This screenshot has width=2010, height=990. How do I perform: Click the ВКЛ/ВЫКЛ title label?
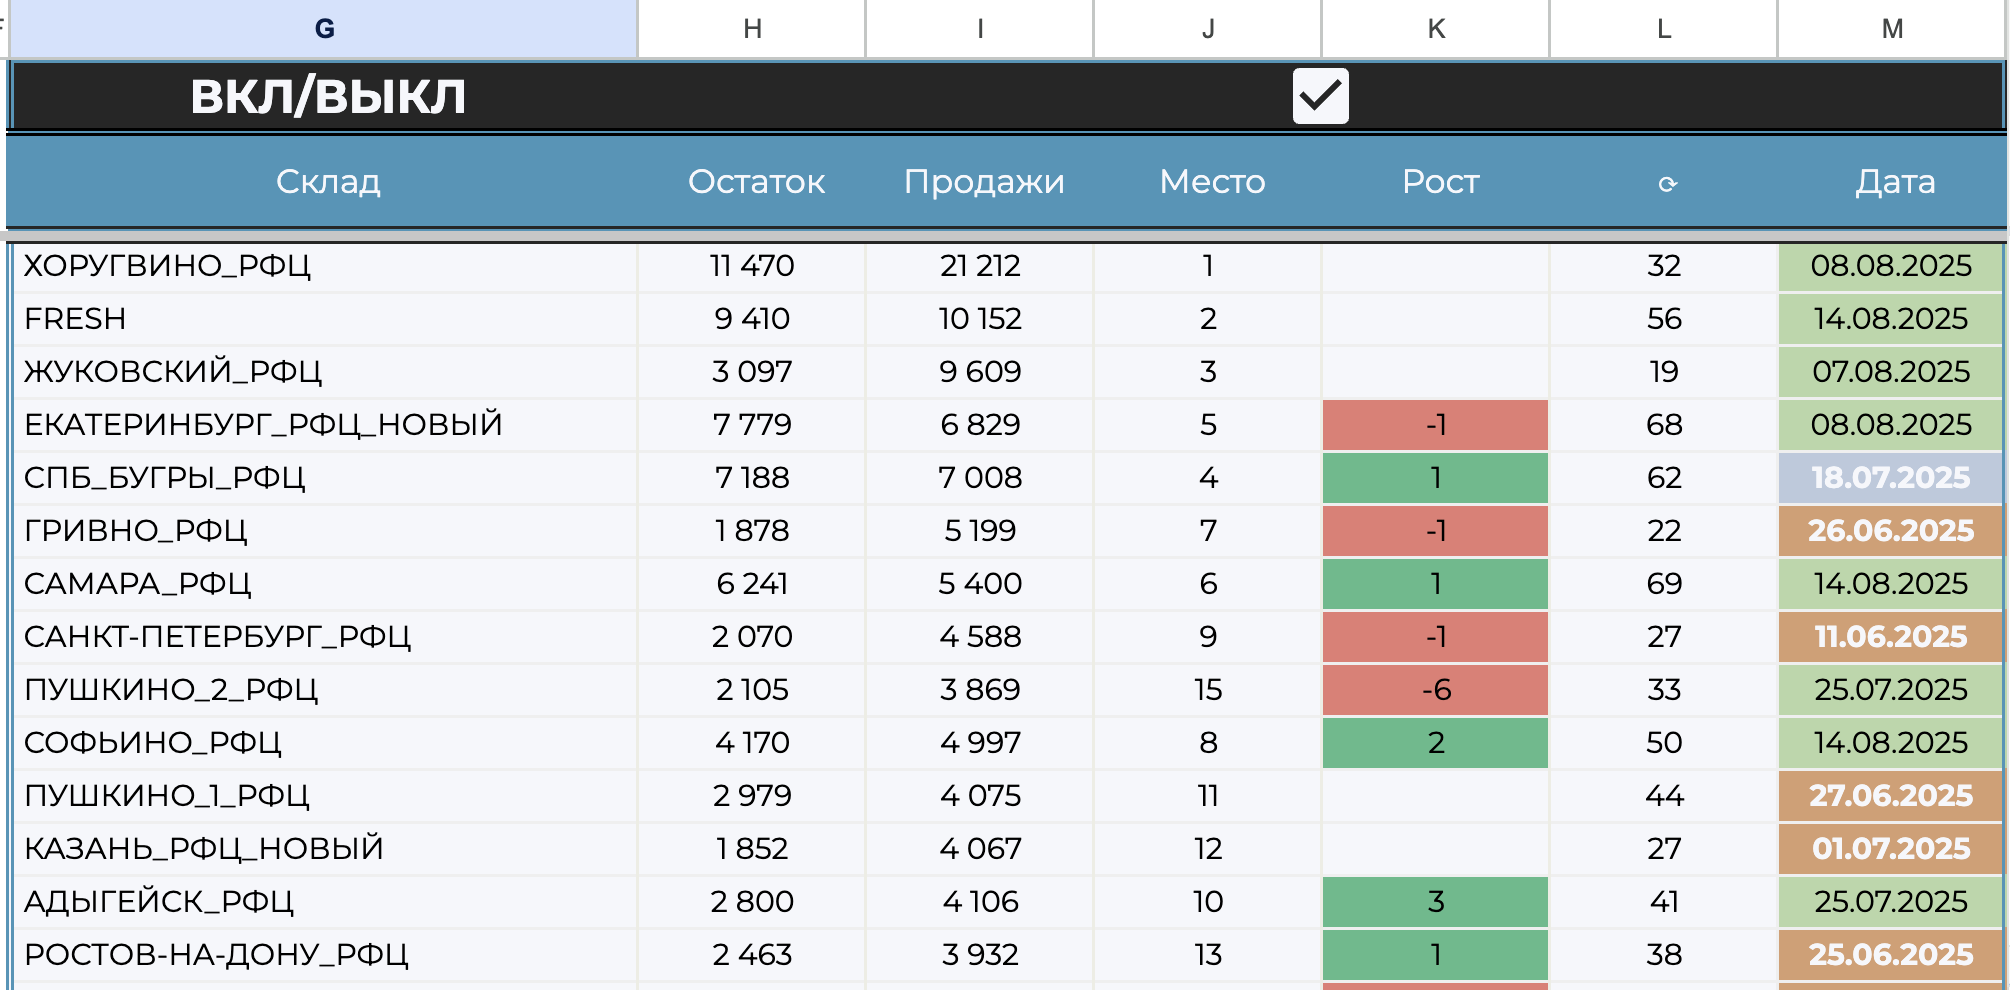[328, 97]
